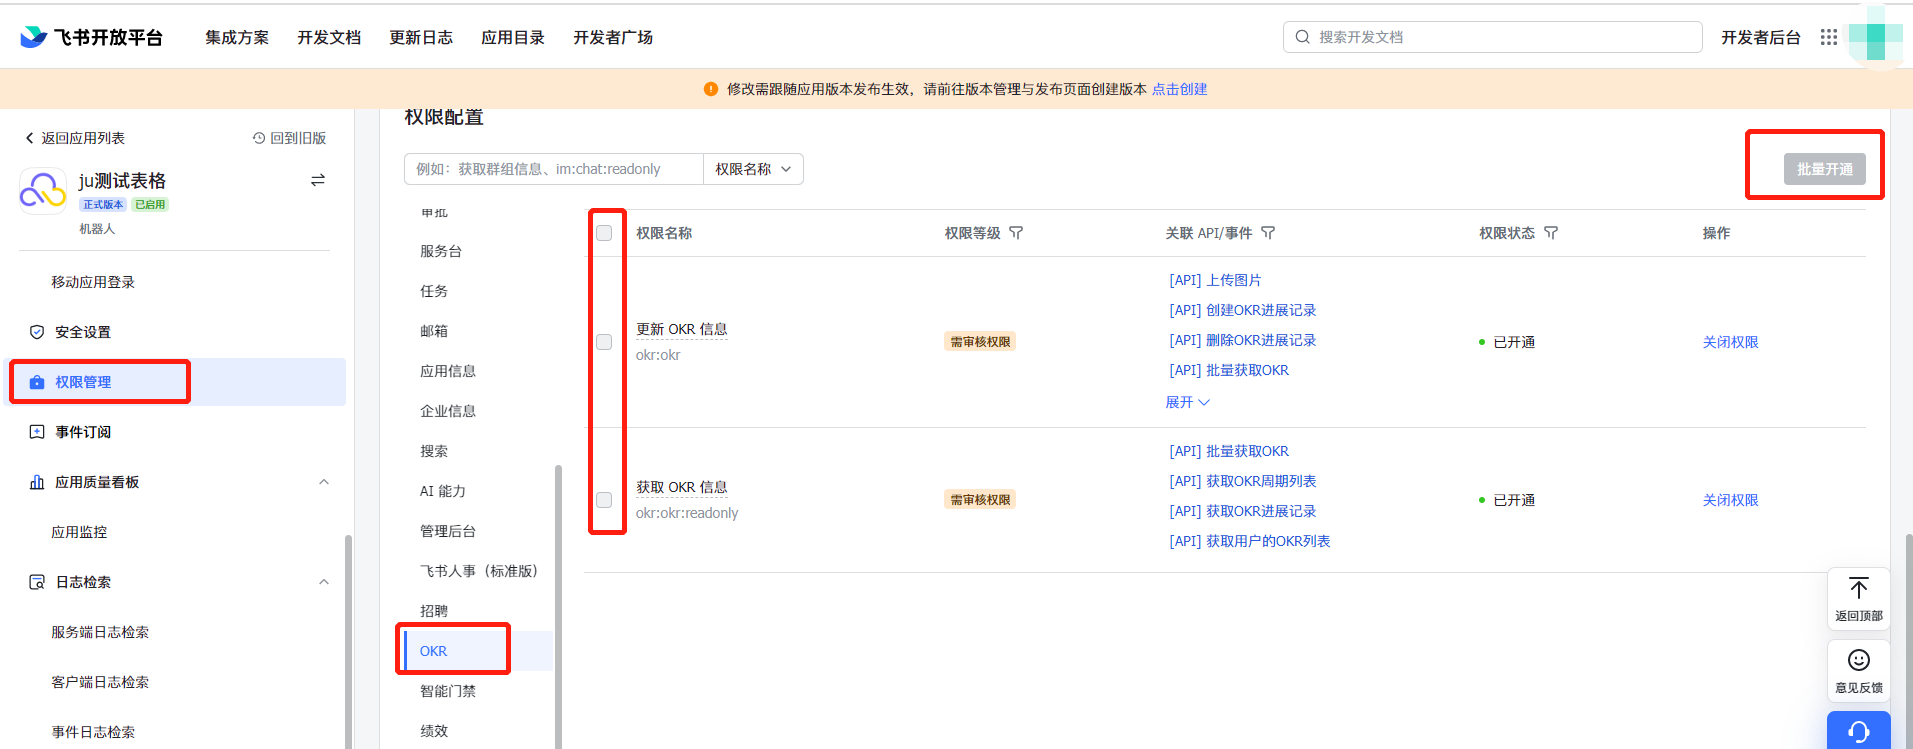Select 企业信息 permission category
Image resolution: width=1913 pixels, height=749 pixels.
click(448, 411)
